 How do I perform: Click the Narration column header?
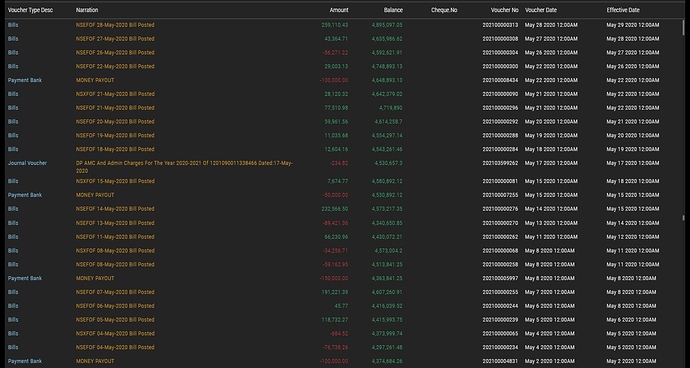(x=87, y=10)
